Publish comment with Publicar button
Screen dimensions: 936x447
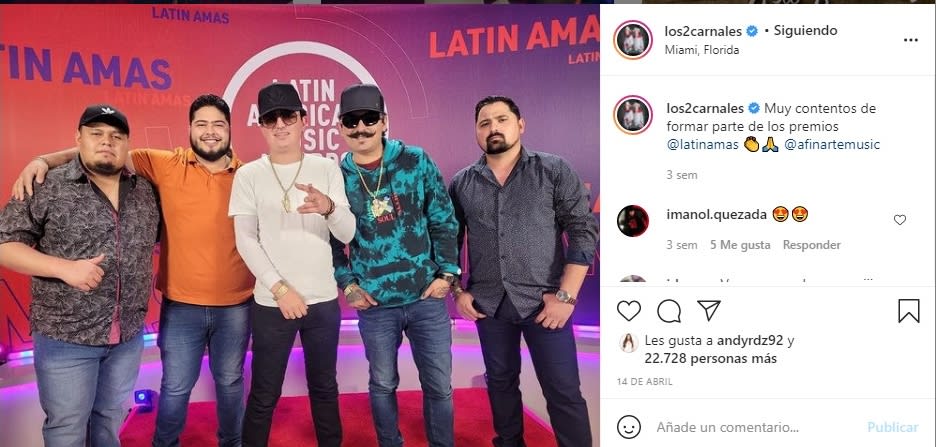coord(892,427)
